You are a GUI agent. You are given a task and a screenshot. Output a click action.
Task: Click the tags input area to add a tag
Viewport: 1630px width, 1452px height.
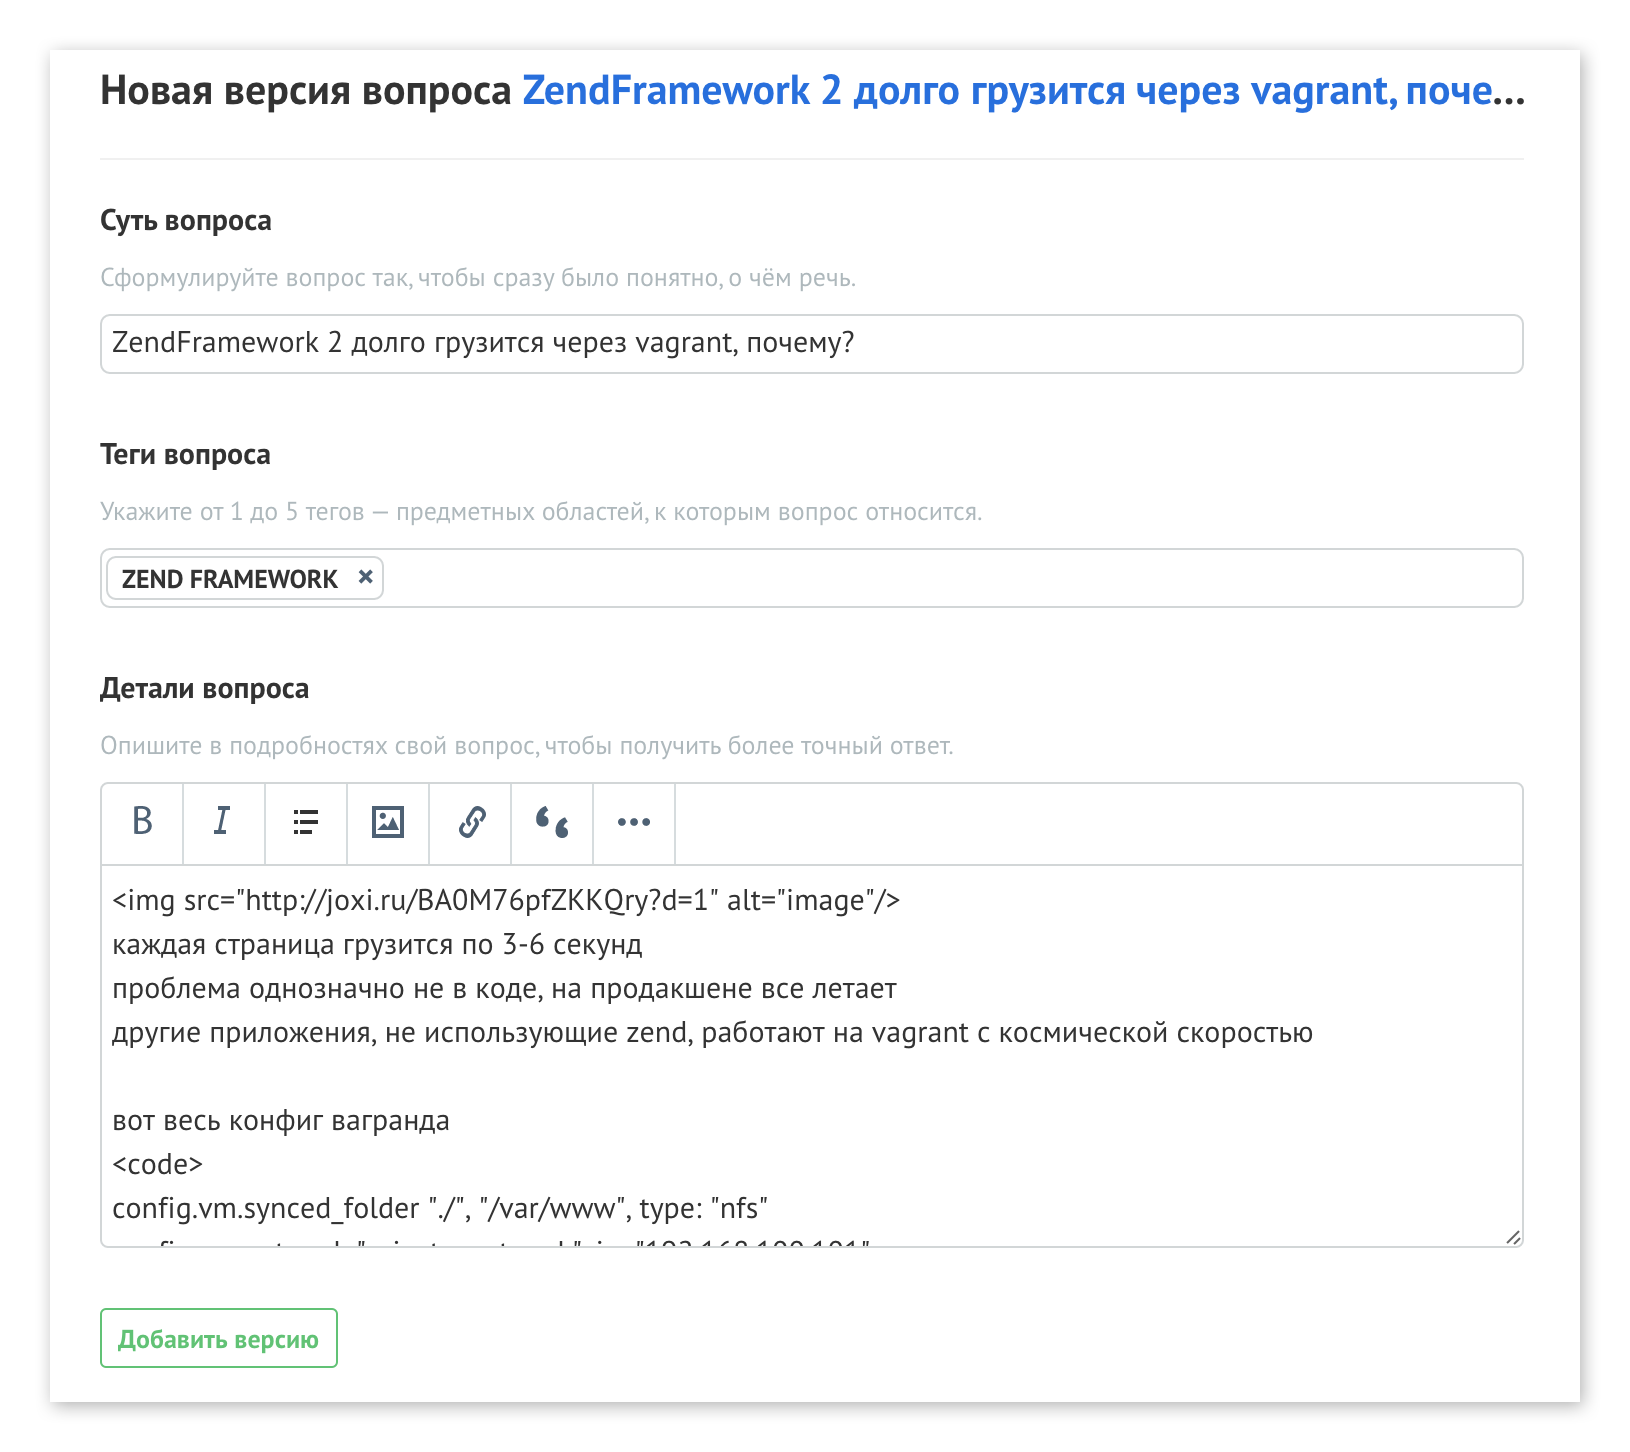pyautogui.click(x=900, y=578)
